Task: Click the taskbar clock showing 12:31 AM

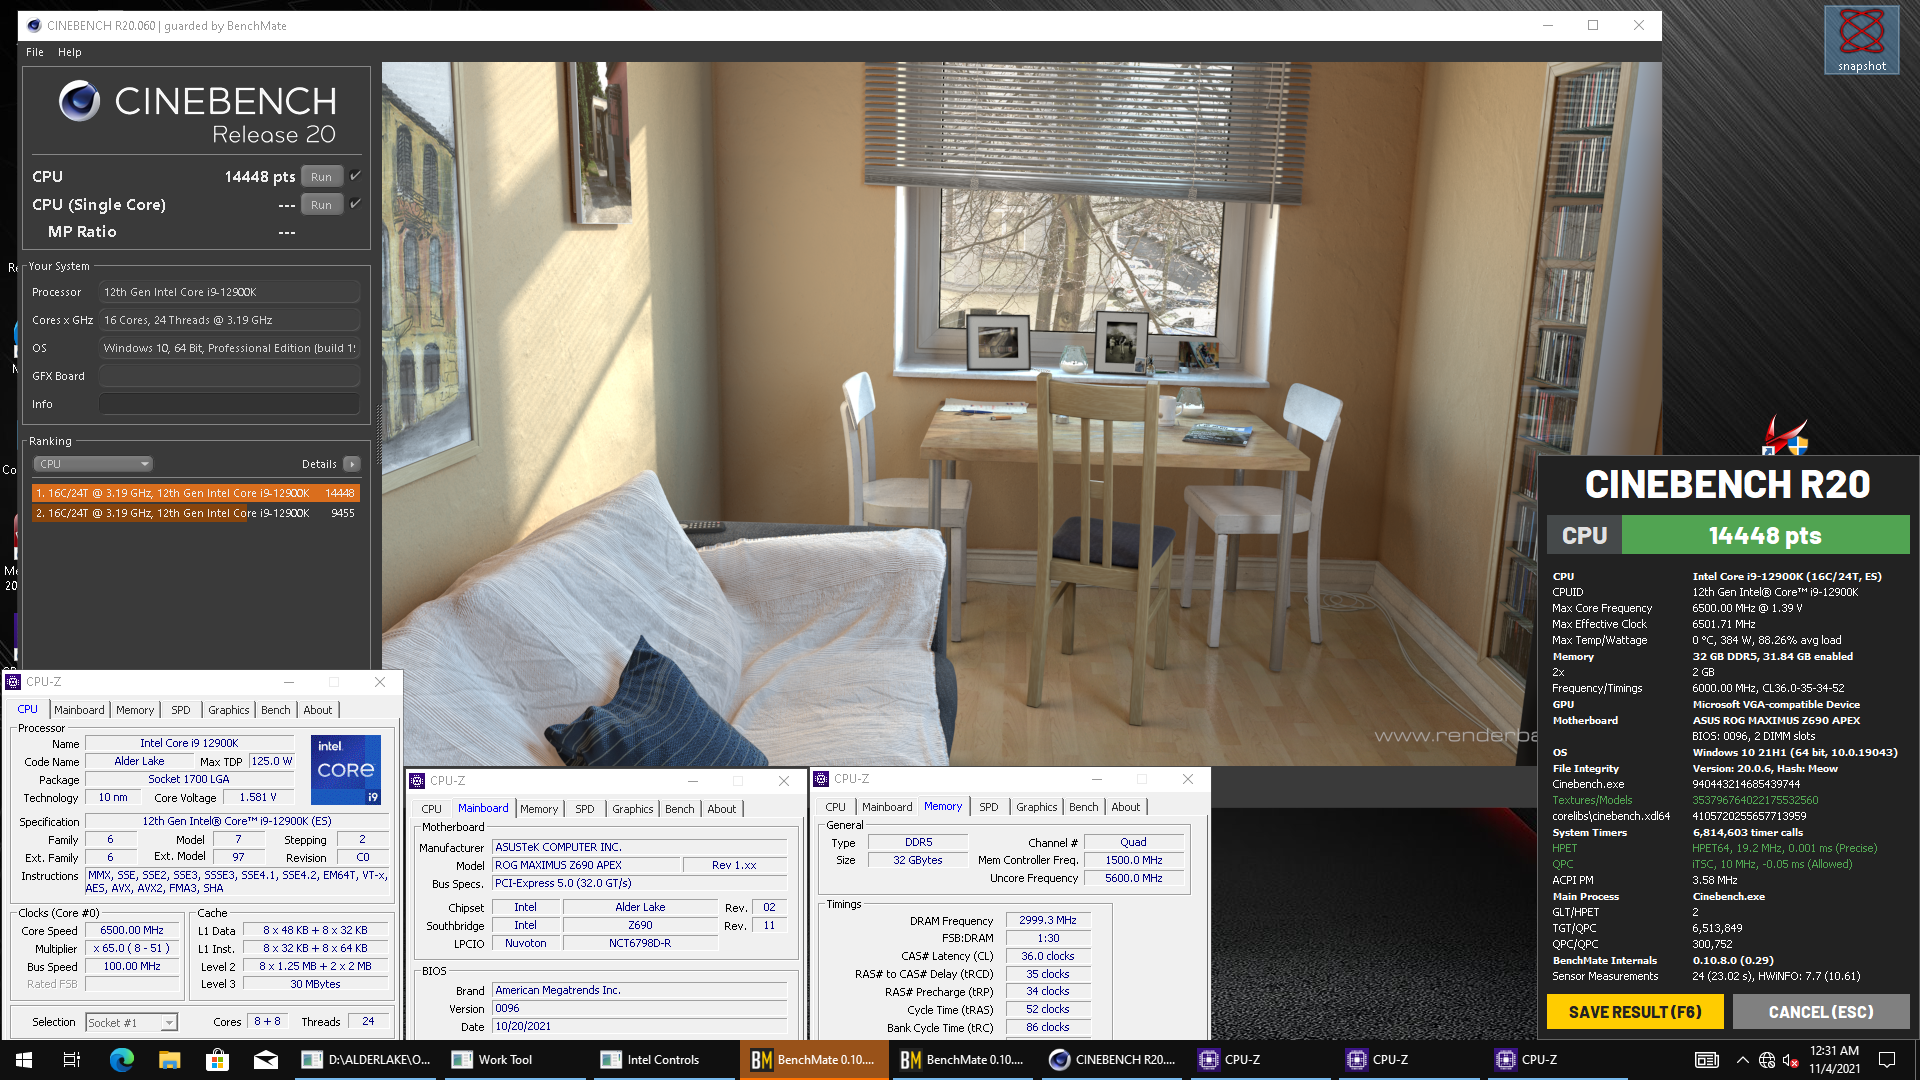Action: (x=1835, y=1060)
